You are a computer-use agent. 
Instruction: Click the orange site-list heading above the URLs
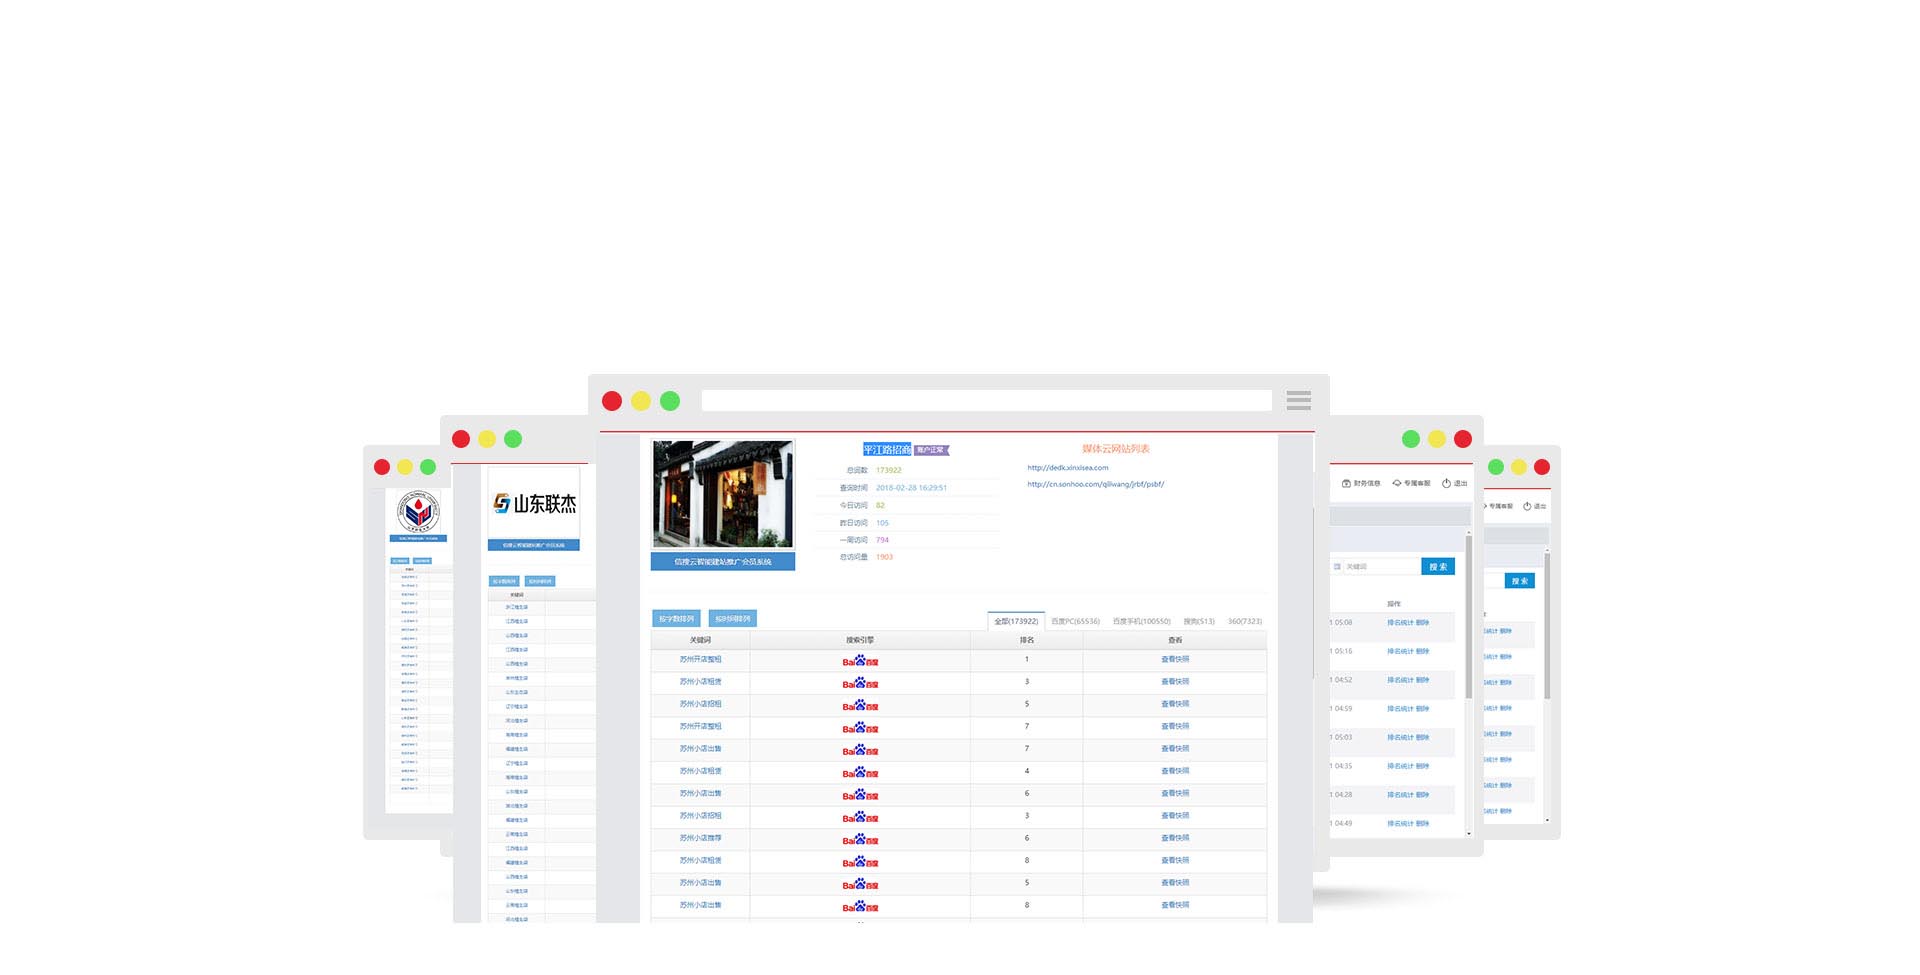pos(1116,449)
